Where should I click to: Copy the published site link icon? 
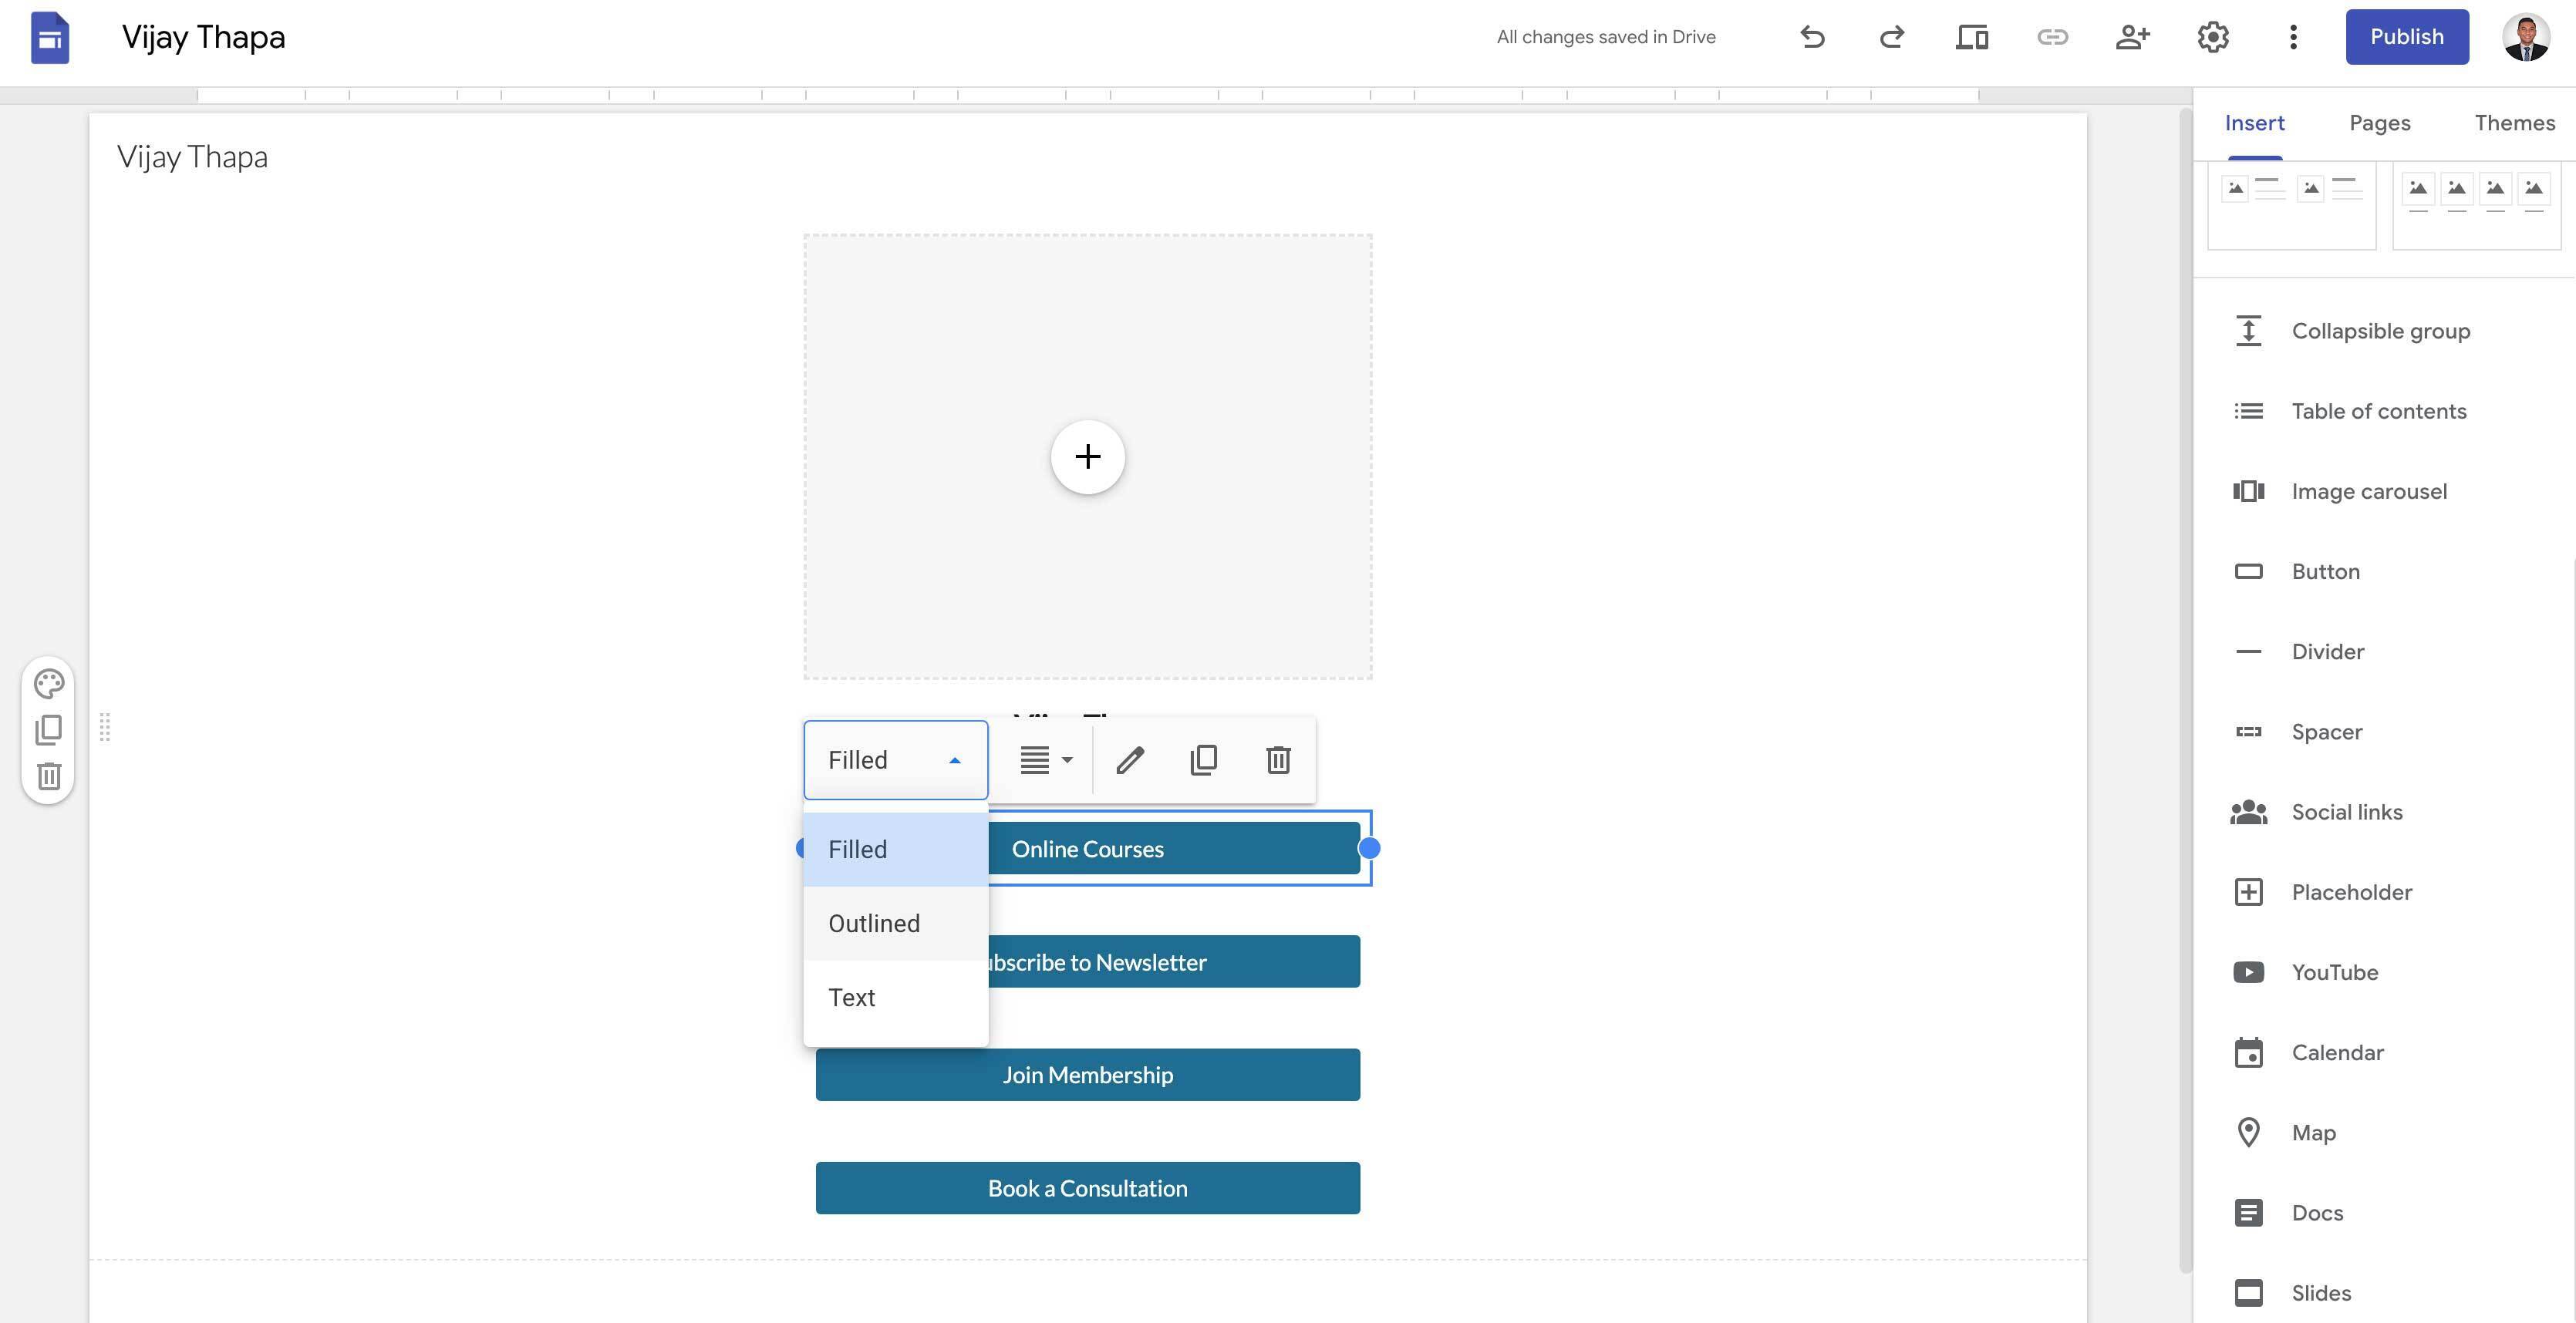[x=2052, y=37]
